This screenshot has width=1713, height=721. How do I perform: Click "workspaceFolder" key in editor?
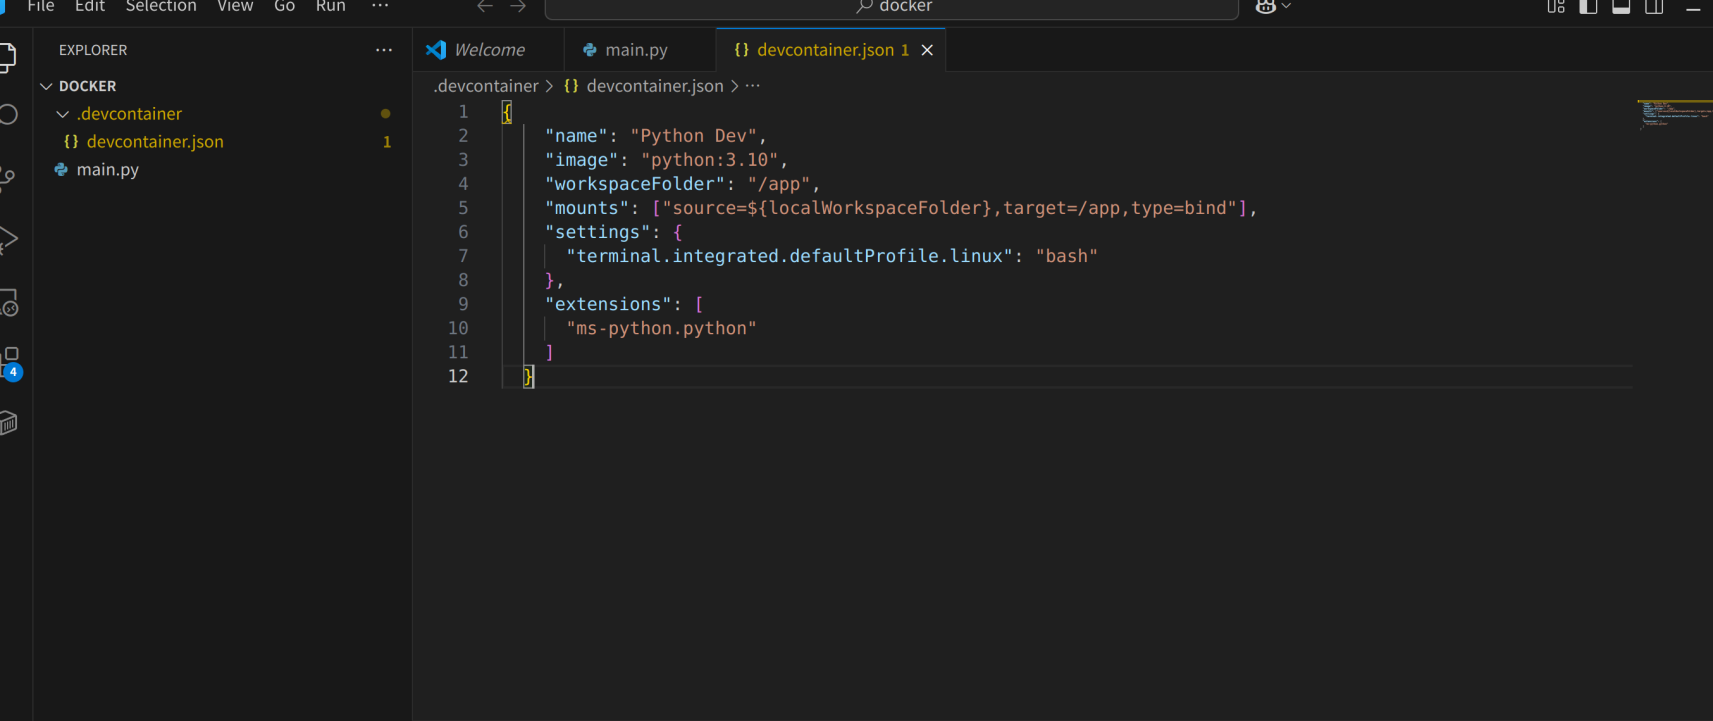pyautogui.click(x=635, y=184)
